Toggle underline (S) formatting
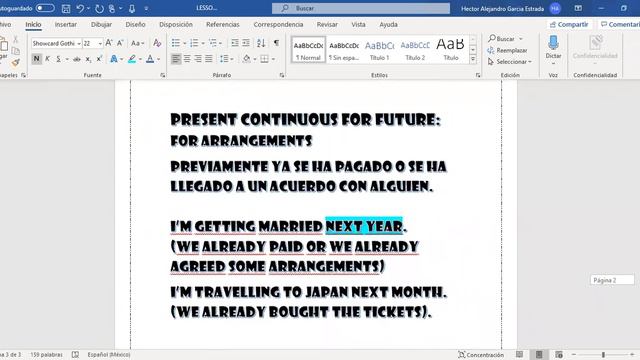The width and height of the screenshot is (640, 360). pyautogui.click(x=58, y=59)
